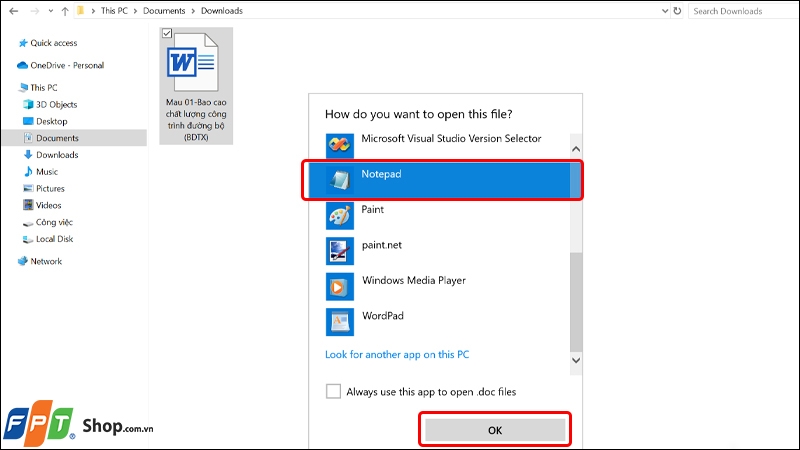Screen dimensions: 800x450
Task: Open Network in navigation pane
Action: (46, 261)
